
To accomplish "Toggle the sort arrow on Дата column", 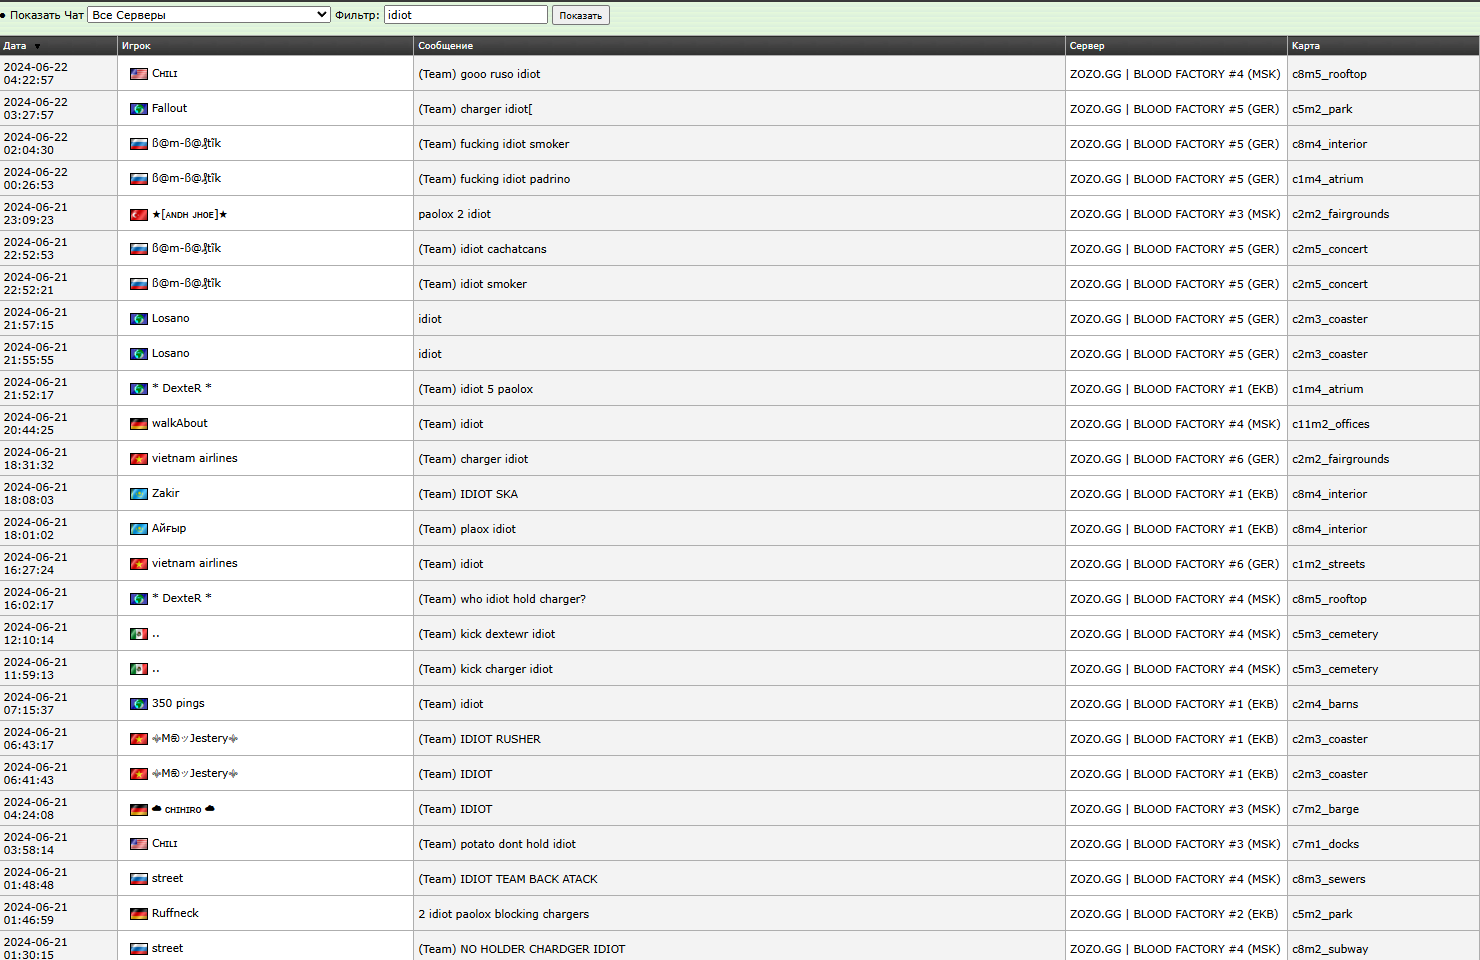I will pos(38,46).
